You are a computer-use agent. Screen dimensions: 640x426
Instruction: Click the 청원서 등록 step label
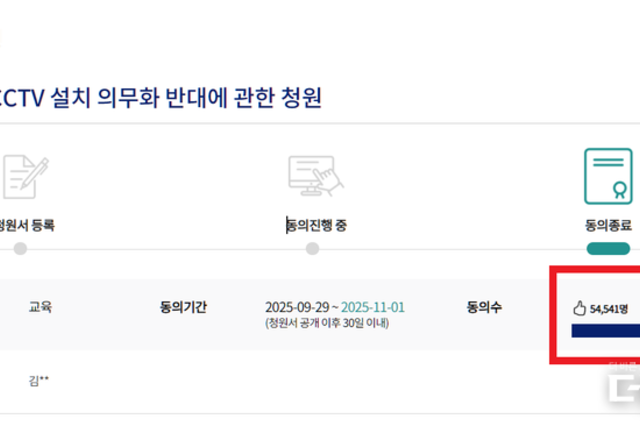click(27, 226)
